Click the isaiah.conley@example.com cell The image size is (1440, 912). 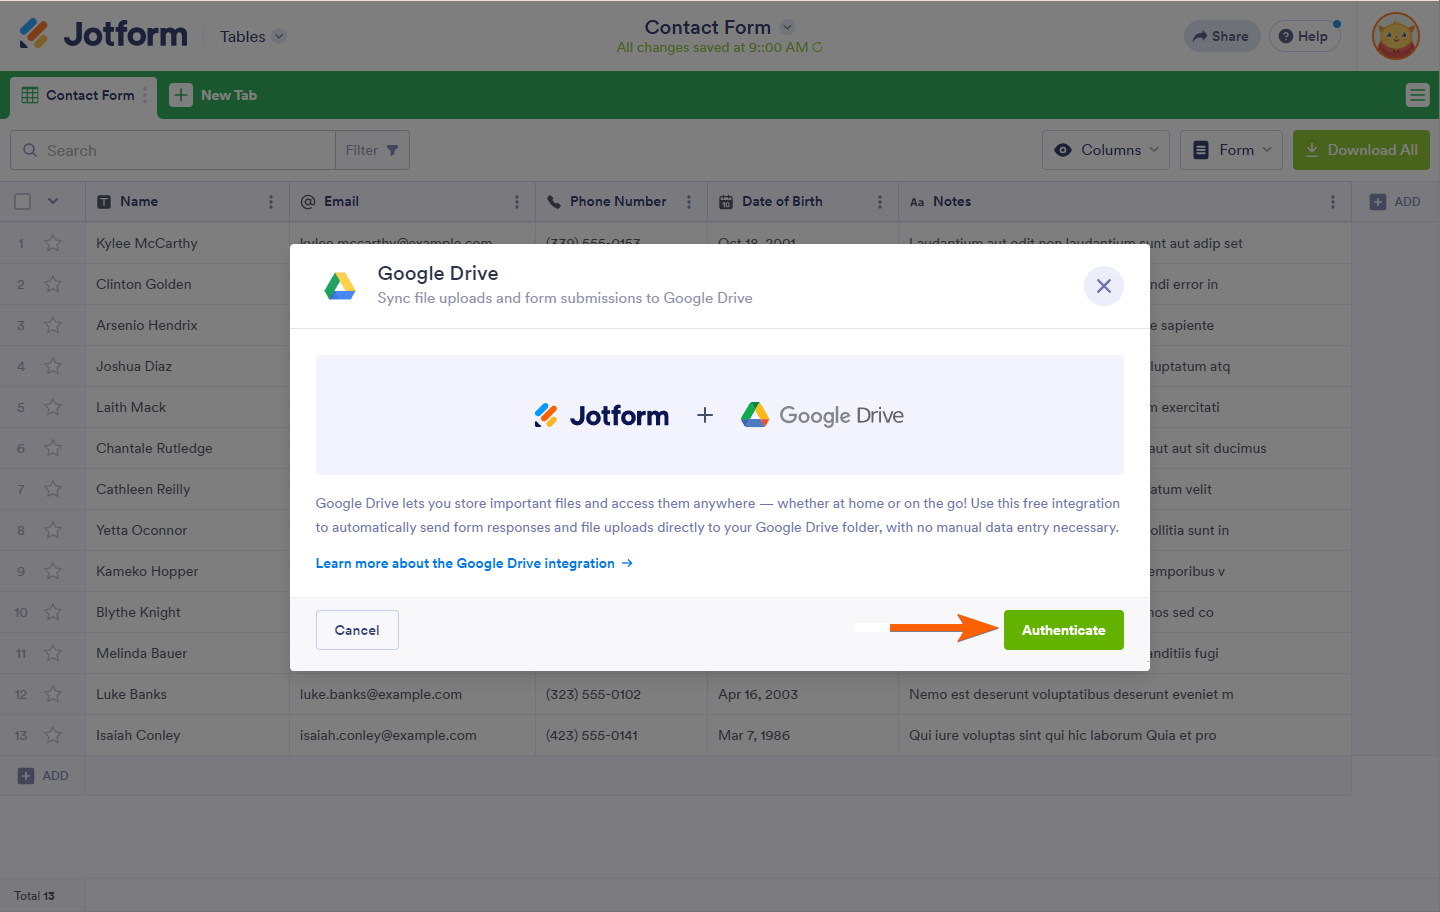tap(412, 735)
